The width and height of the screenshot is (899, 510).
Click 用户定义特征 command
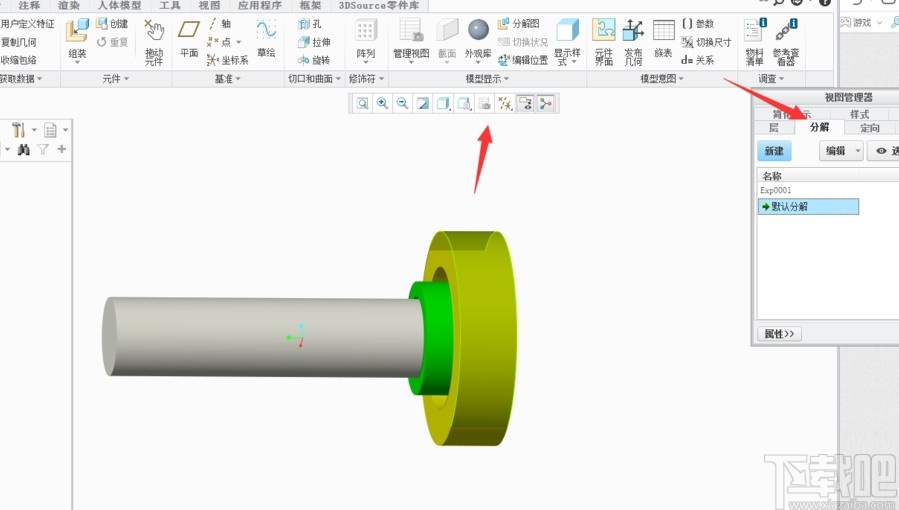click(28, 23)
